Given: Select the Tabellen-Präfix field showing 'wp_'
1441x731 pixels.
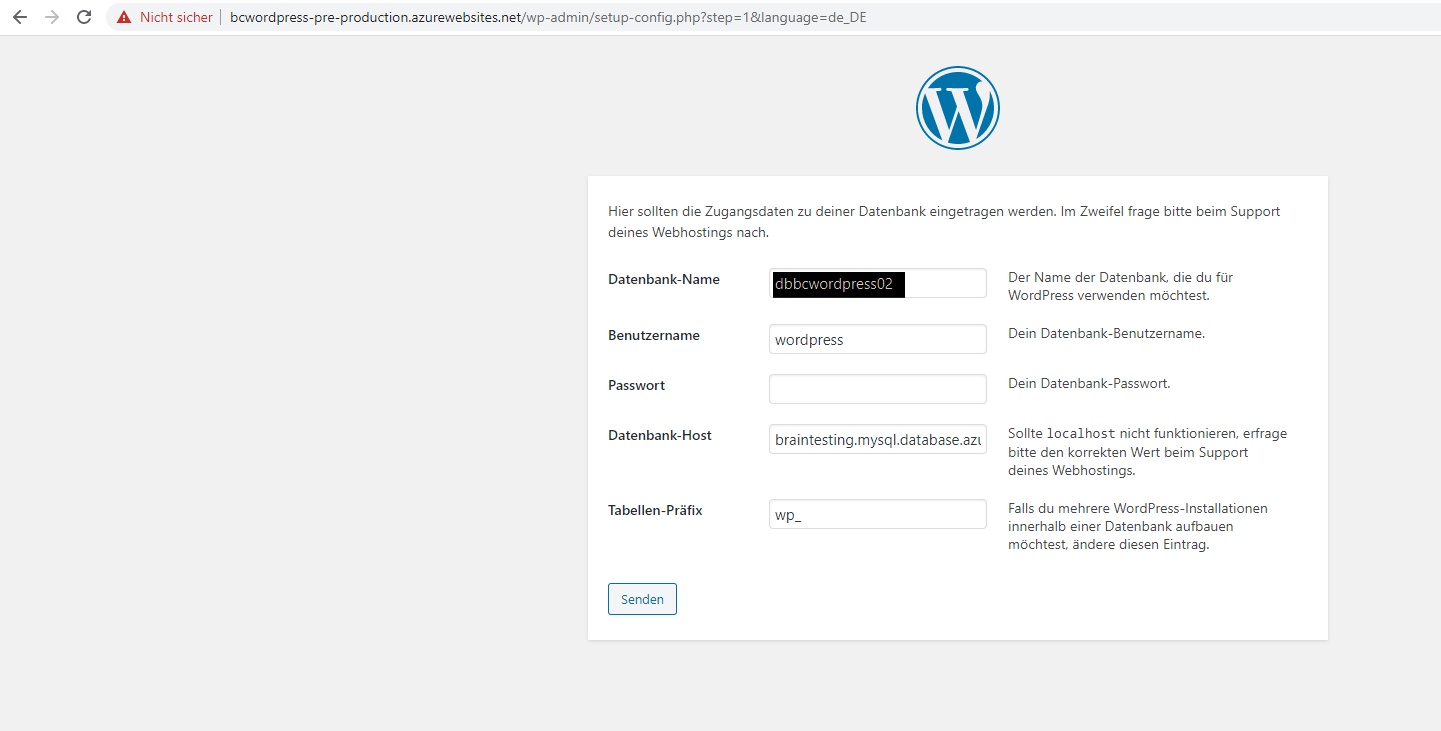Looking at the screenshot, I should (877, 514).
